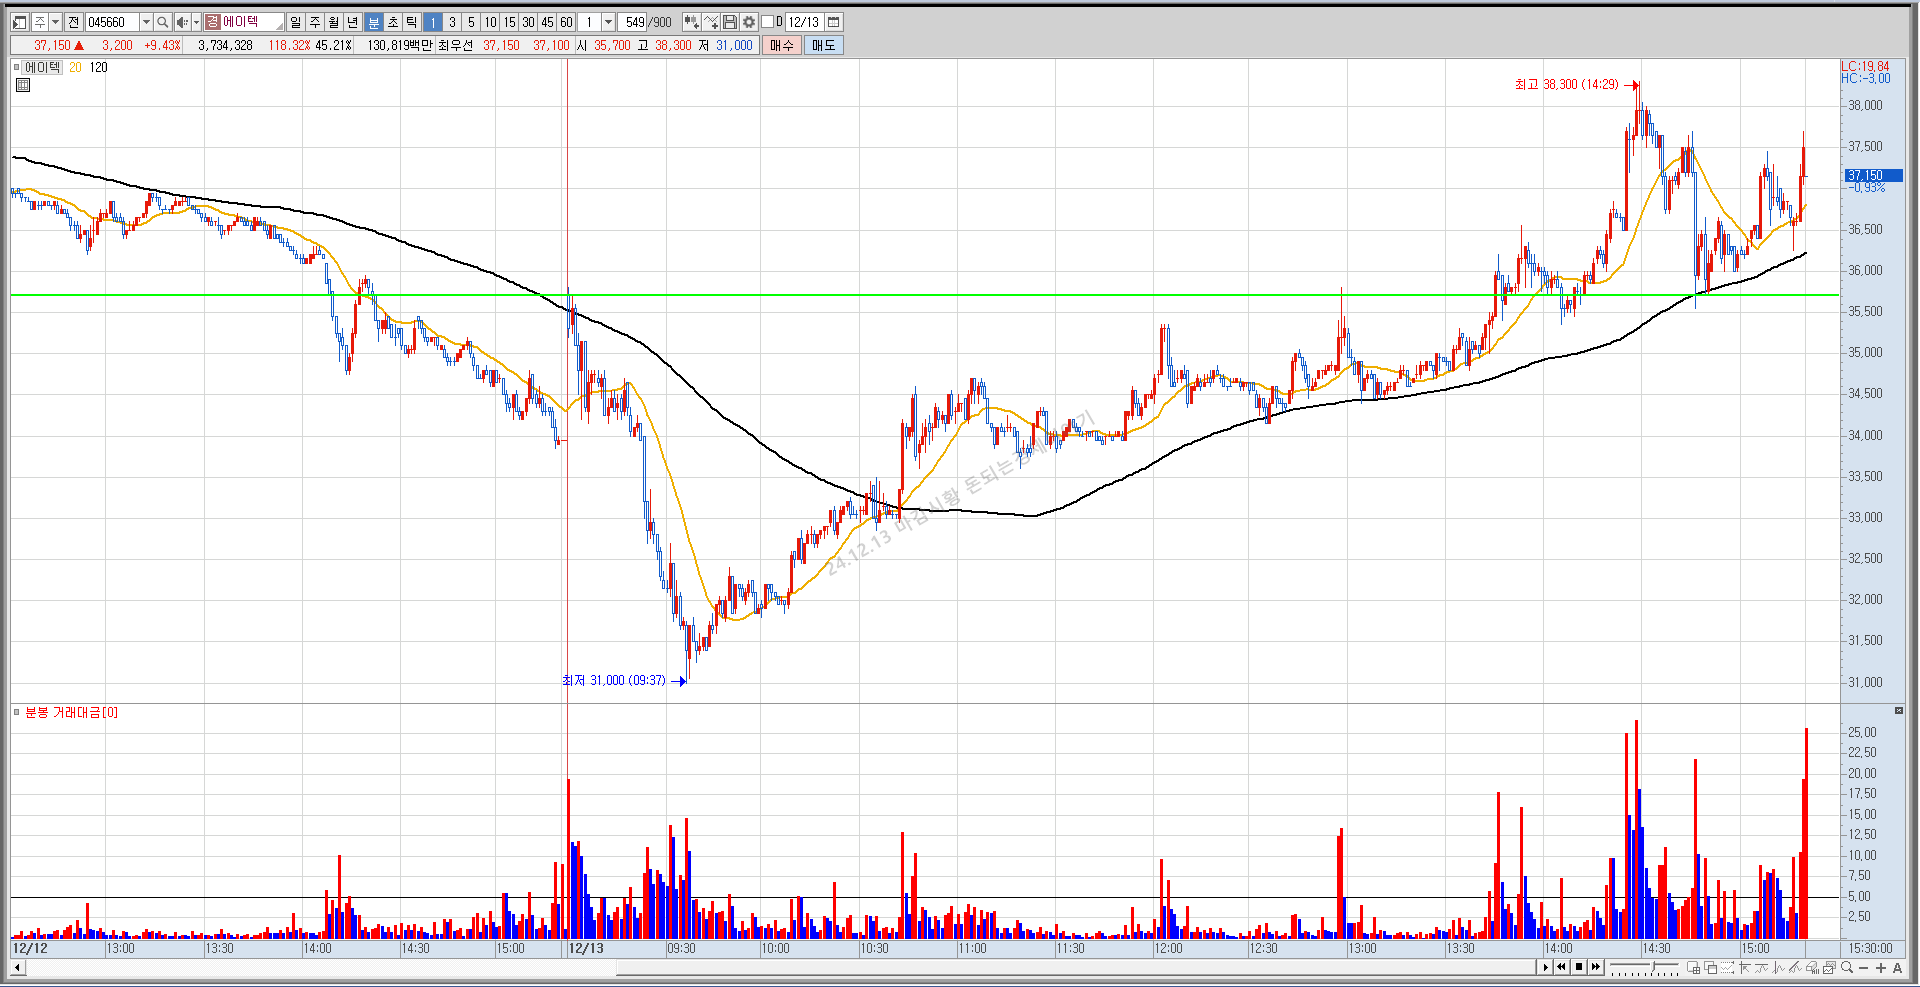The height and width of the screenshot is (987, 1920).
Task: Adjust the replay speed slider handle
Action: 1653,966
